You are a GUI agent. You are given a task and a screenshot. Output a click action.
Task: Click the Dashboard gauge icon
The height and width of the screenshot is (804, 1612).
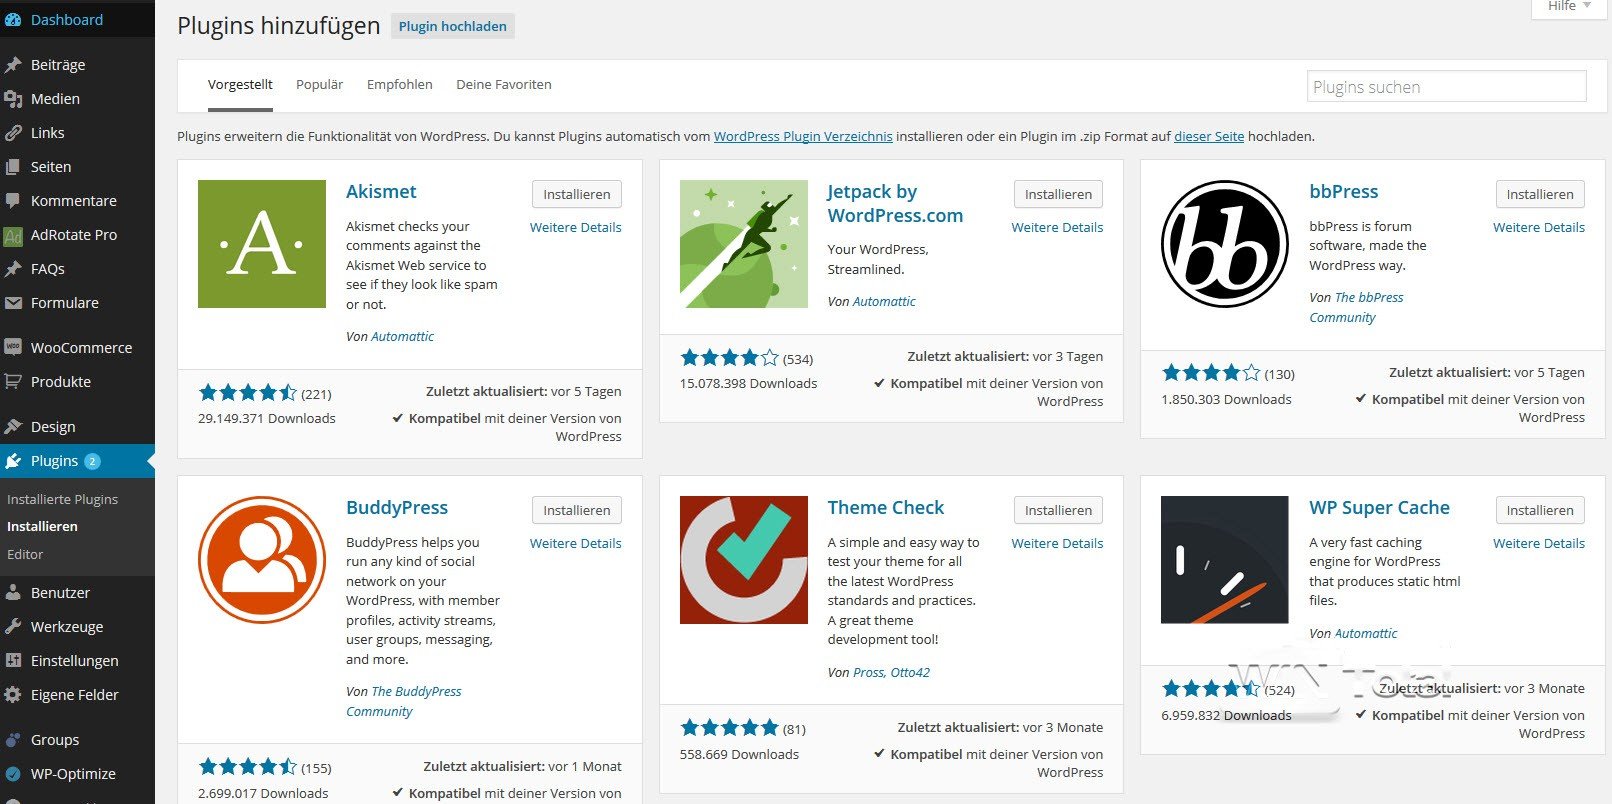point(13,20)
